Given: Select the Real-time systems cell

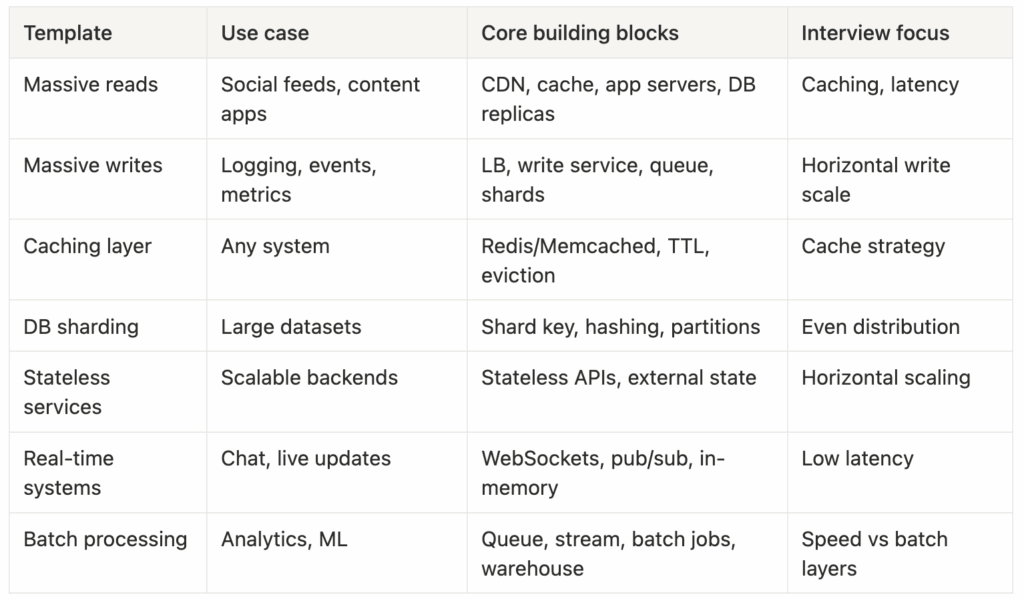Looking at the screenshot, I should click(69, 473).
